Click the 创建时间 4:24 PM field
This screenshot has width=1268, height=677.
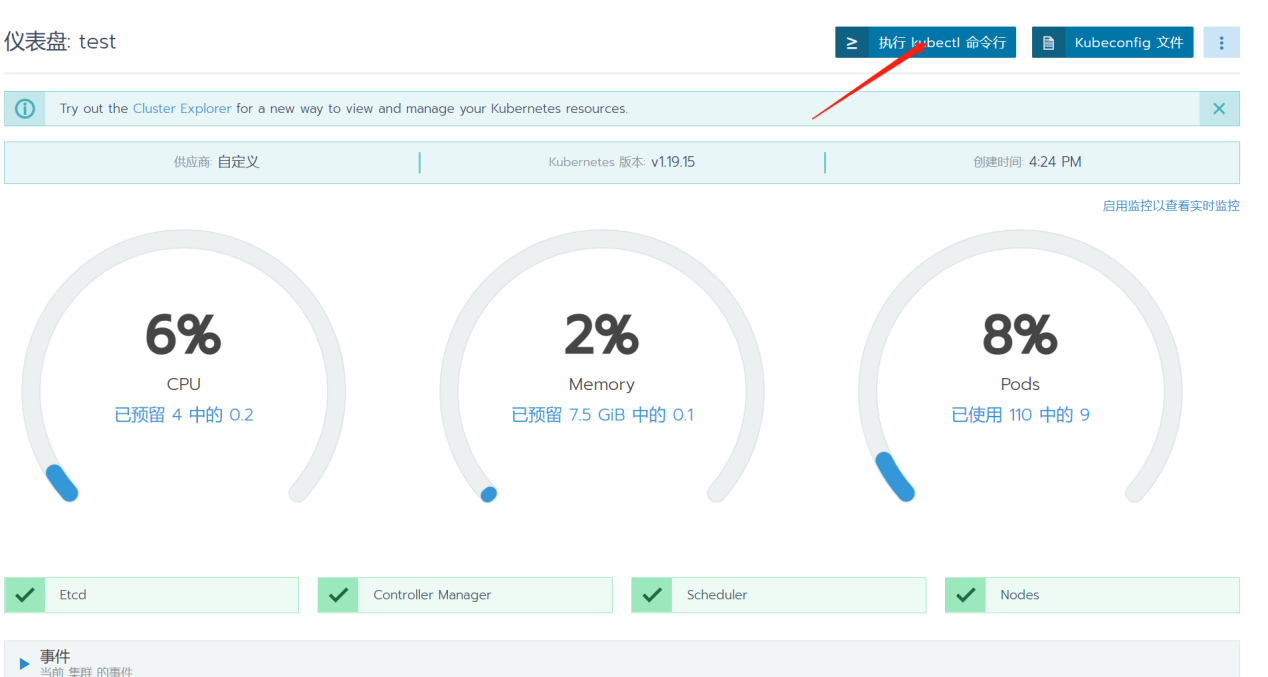coord(1027,162)
